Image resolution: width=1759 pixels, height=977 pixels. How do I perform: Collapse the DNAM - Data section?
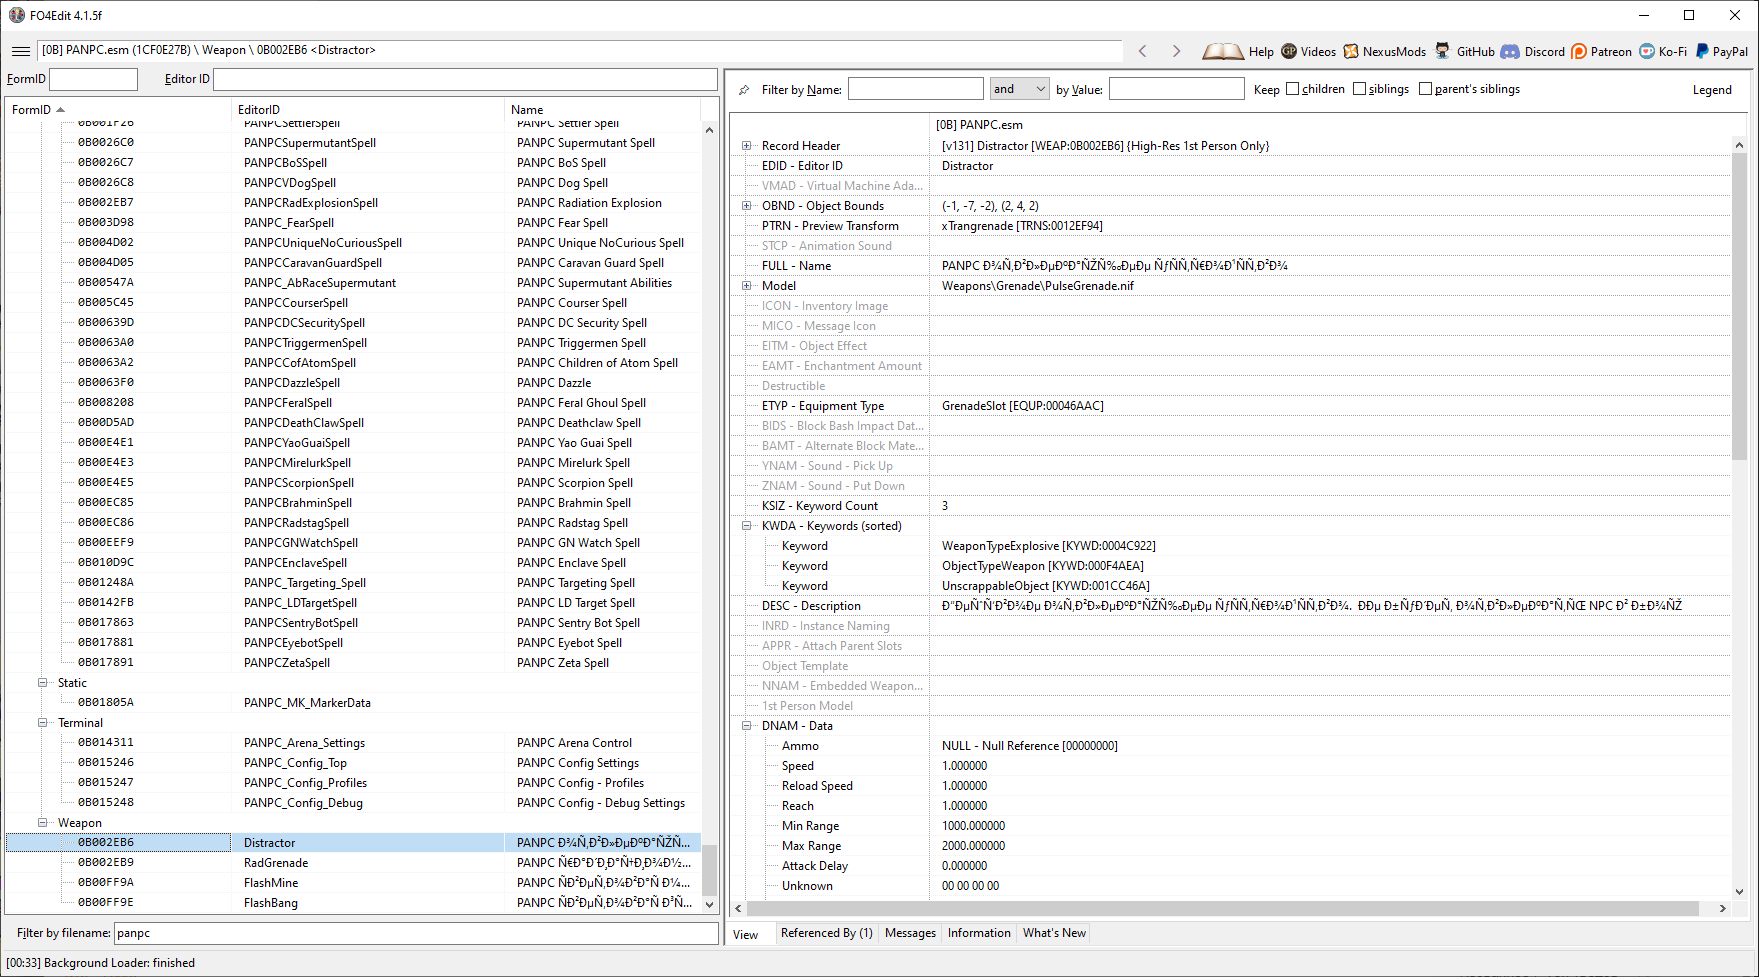coord(746,726)
